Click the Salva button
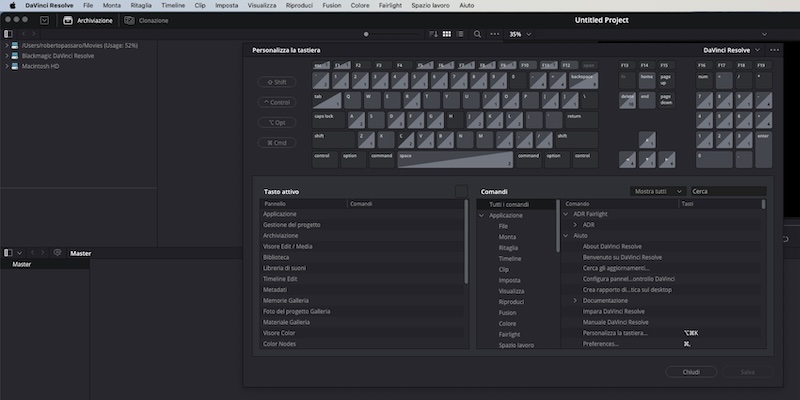 click(747, 372)
